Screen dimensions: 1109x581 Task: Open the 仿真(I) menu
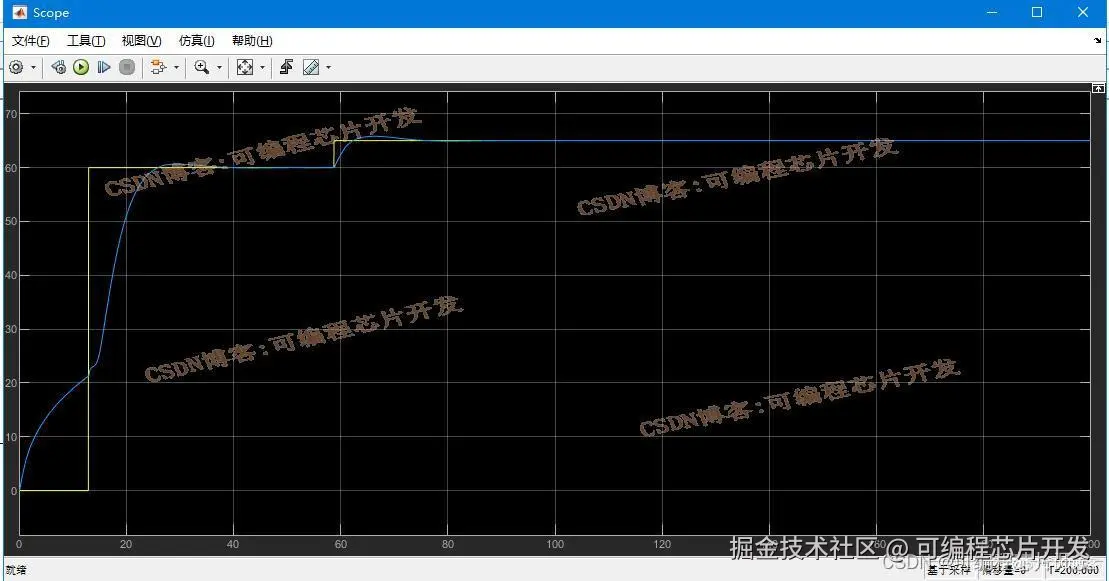click(x=197, y=41)
